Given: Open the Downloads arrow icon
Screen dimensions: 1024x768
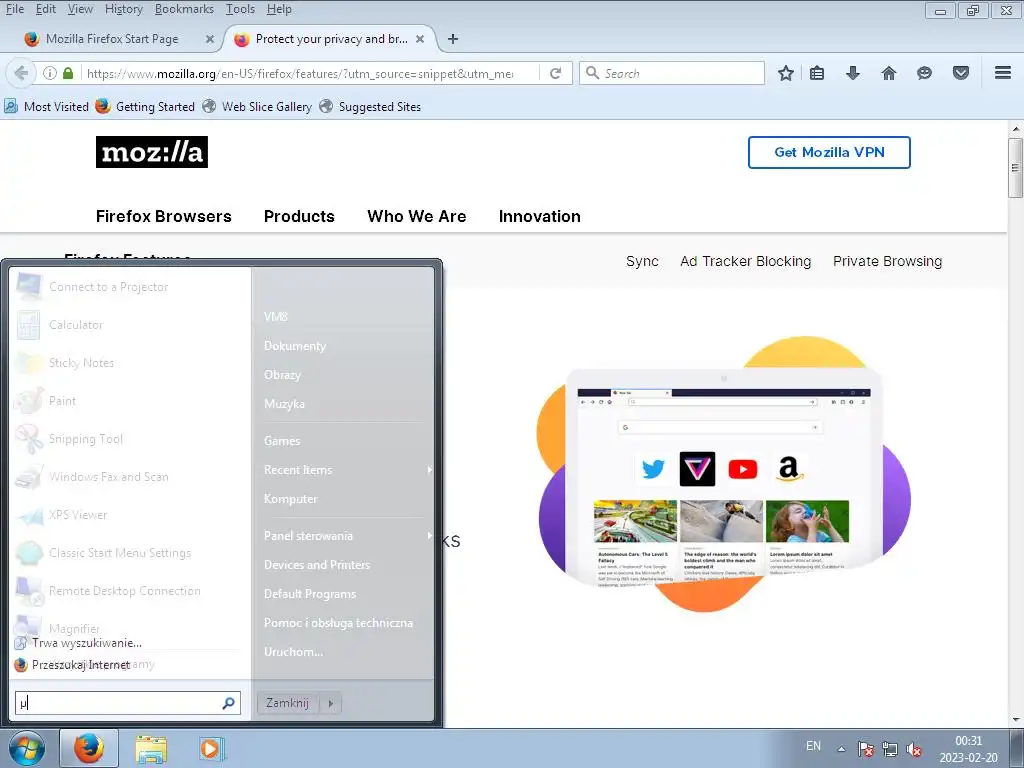Looking at the screenshot, I should (x=852, y=73).
